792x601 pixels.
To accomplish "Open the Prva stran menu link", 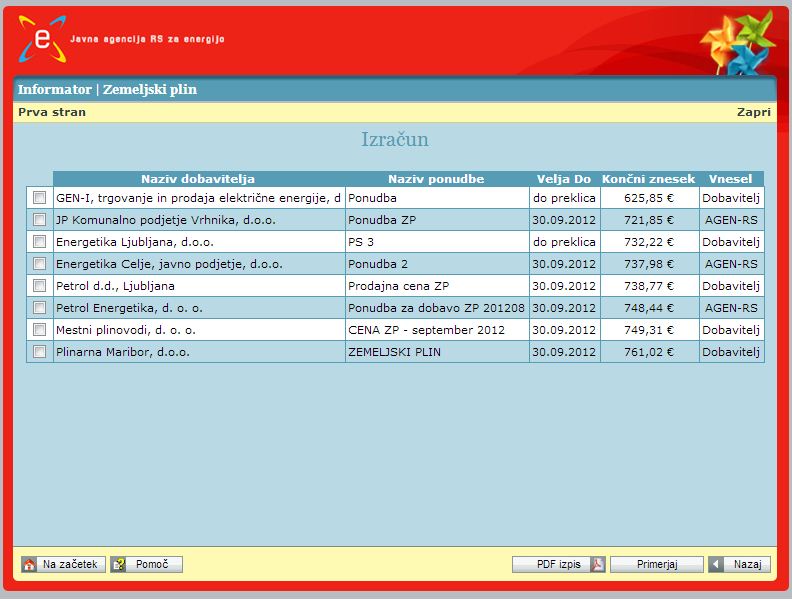I will (x=52, y=112).
